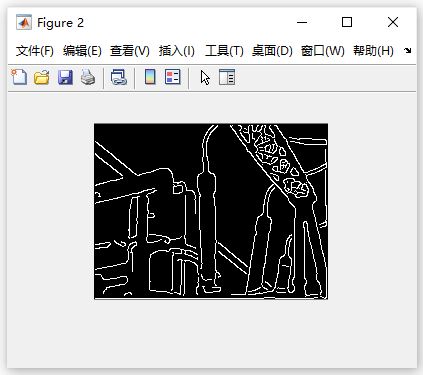Viewport: 423px width, 375px height.
Task: Open the 工具(T) menu
Action: 224,51
